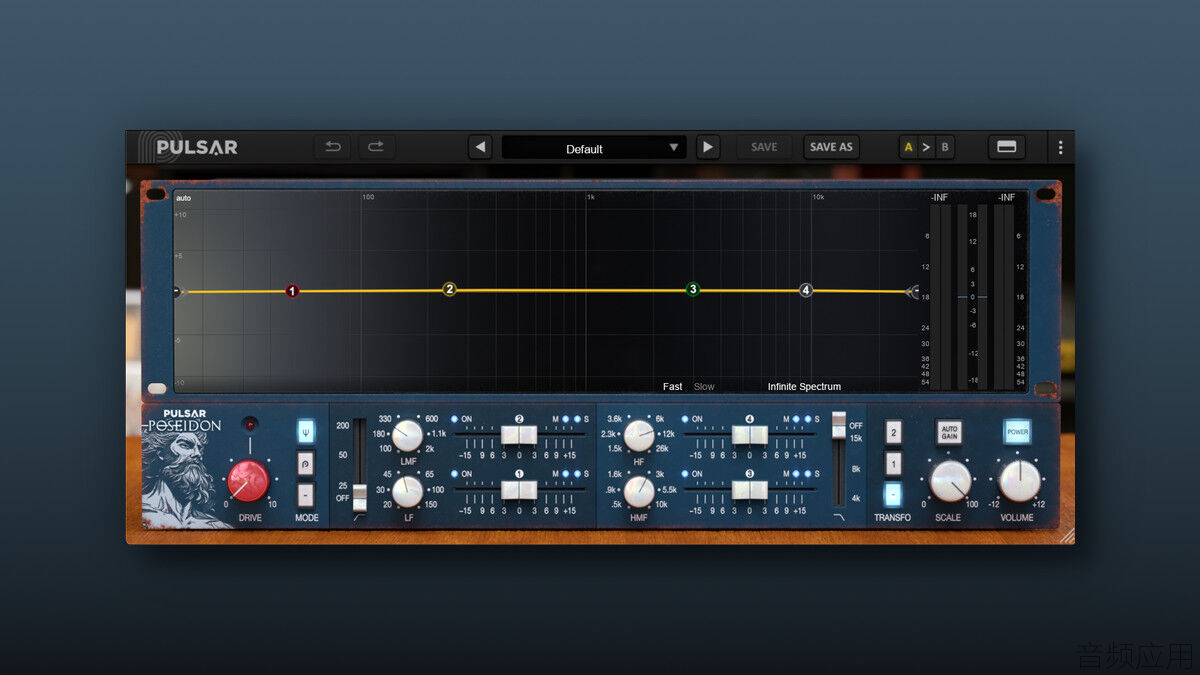Select band 2 node on the EQ curve
This screenshot has height=675, width=1200.
pos(450,290)
